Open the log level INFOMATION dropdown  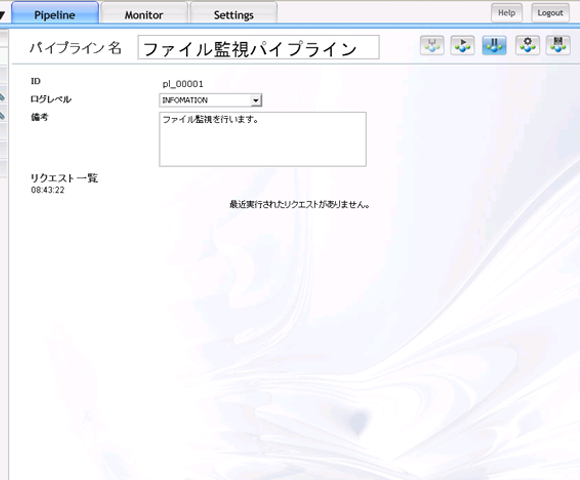210,100
